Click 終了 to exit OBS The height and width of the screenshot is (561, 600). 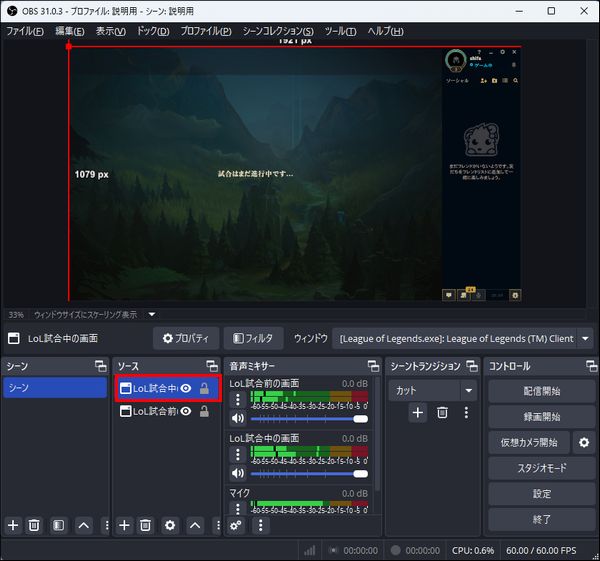coord(541,519)
